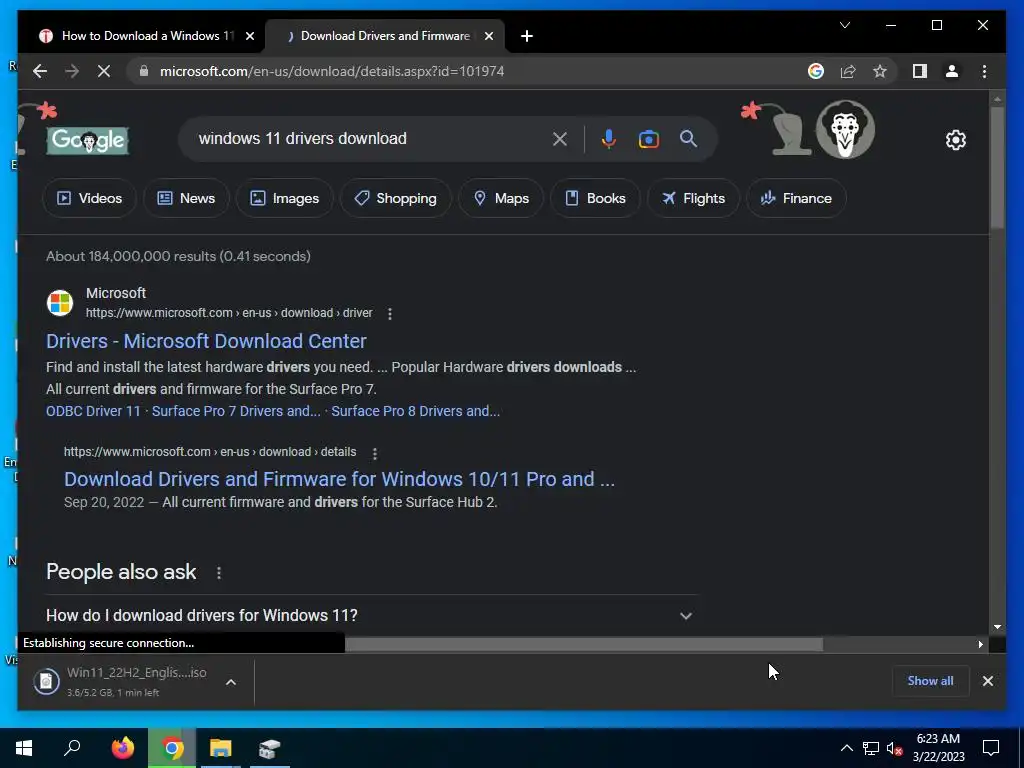Click the Microsoft site favicon
The width and height of the screenshot is (1024, 768).
pos(60,303)
